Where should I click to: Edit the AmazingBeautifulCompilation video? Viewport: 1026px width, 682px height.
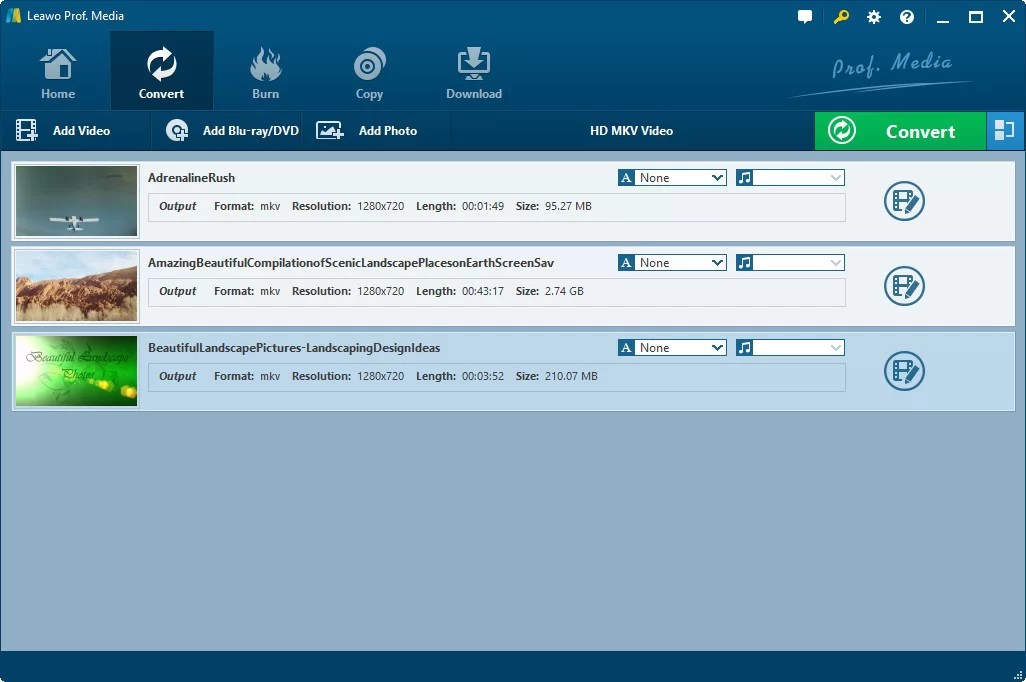click(904, 286)
